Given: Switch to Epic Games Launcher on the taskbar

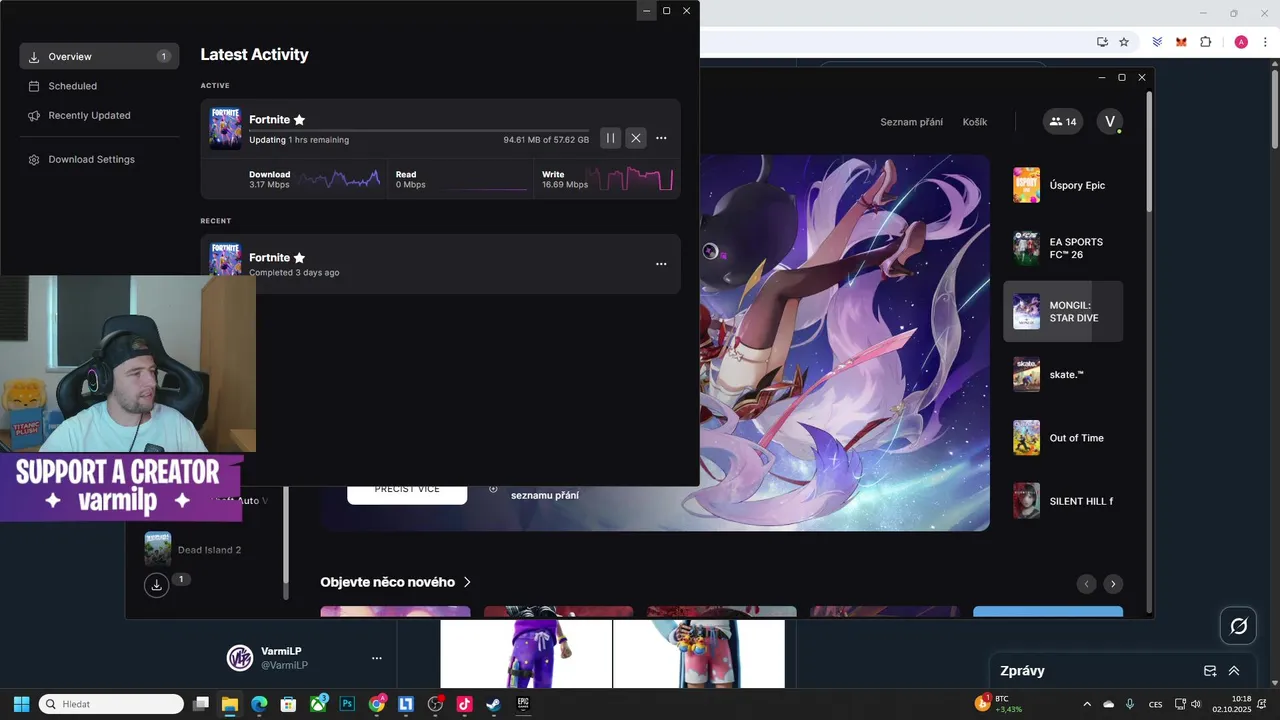Looking at the screenshot, I should tap(522, 704).
